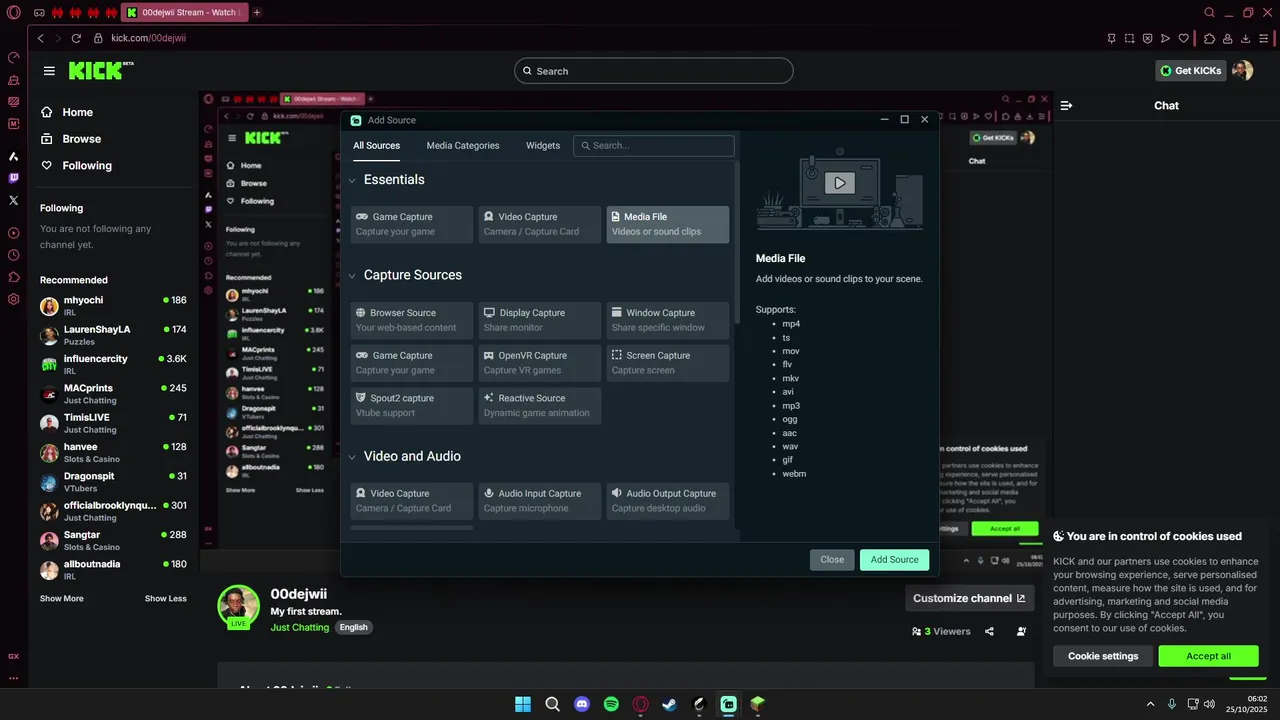Switch to Widgets tab in Add Source
1280x720 pixels.
coord(543,145)
